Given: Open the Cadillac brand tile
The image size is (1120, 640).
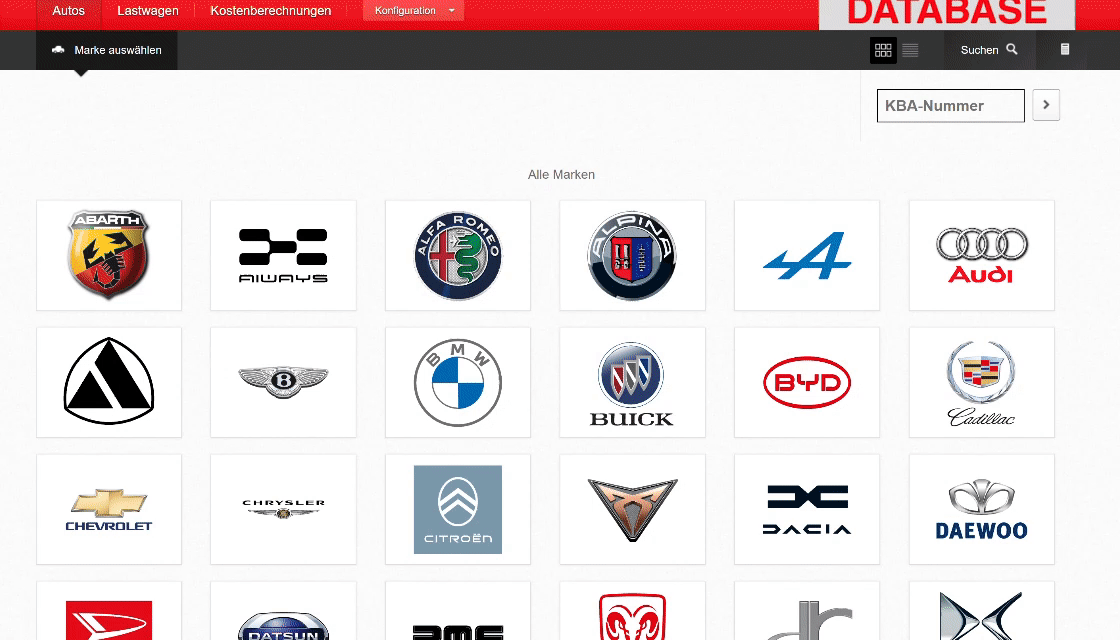Looking at the screenshot, I should [981, 382].
